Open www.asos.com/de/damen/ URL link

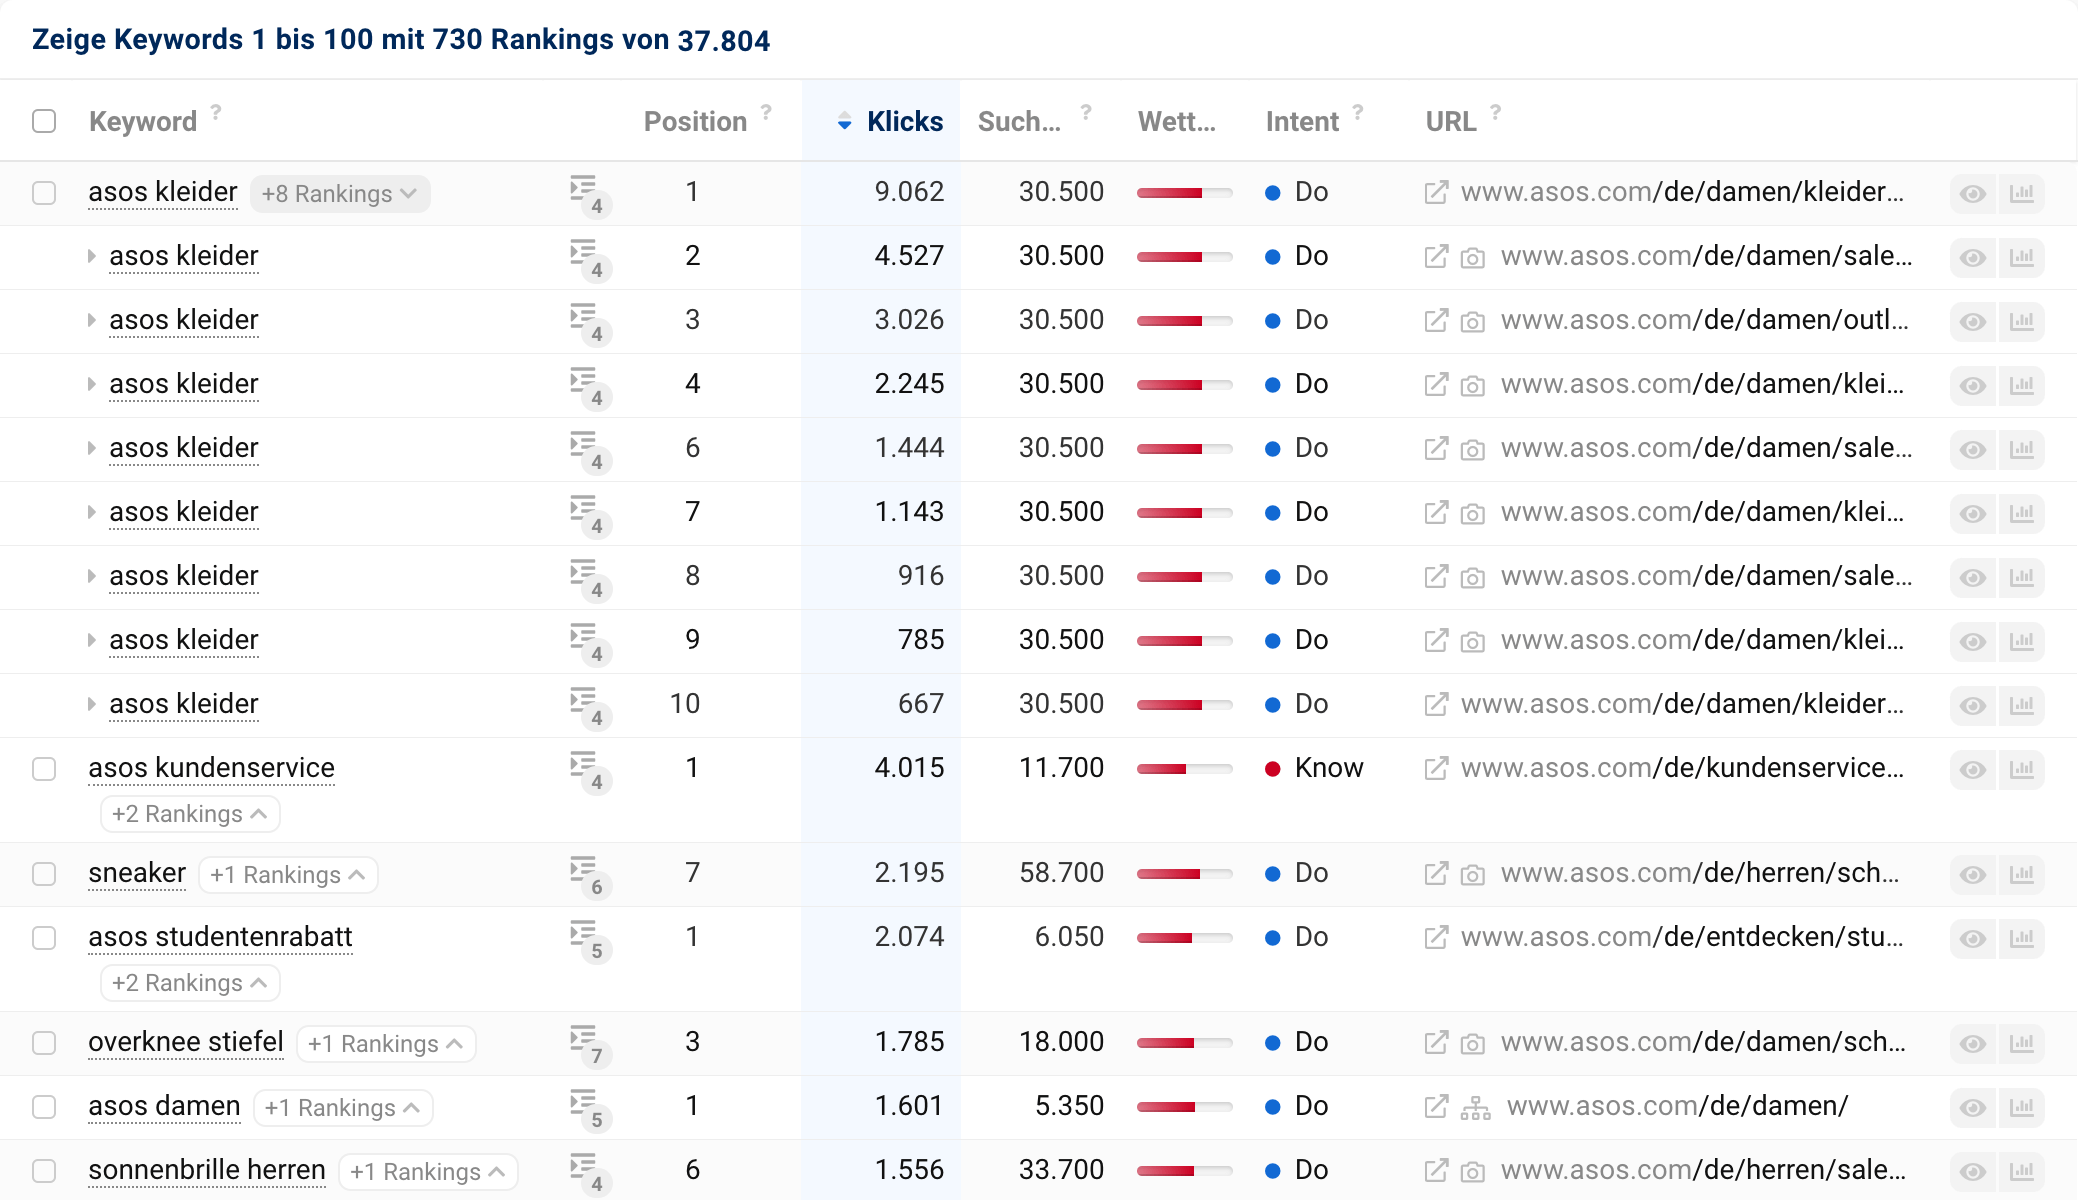[x=1677, y=1106]
